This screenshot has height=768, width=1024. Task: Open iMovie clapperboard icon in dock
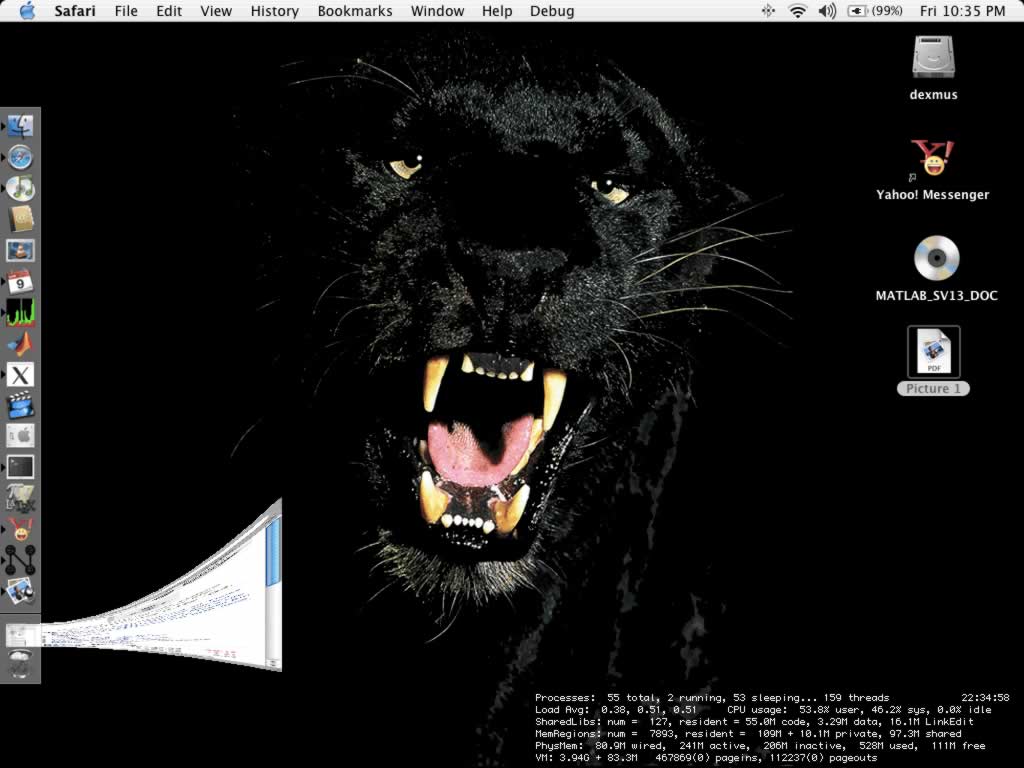[x=20, y=406]
